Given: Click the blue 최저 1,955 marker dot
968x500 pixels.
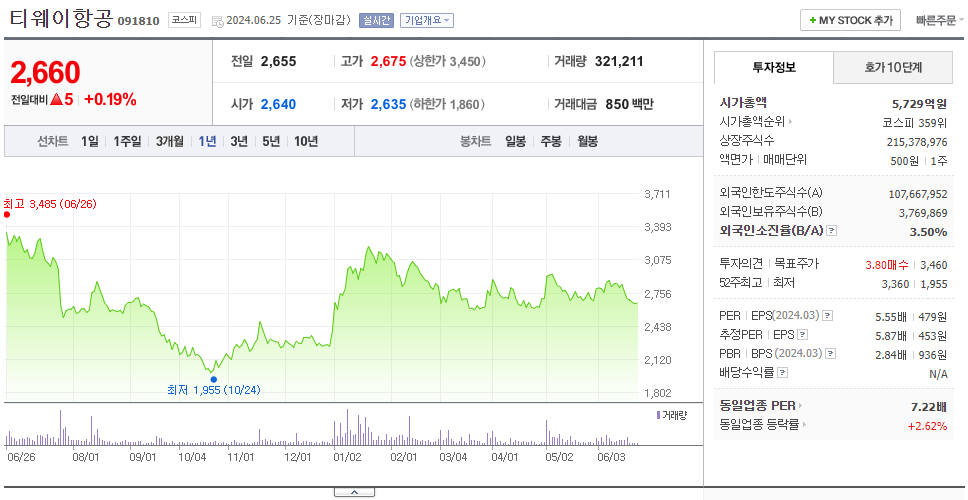Looking at the screenshot, I should (x=214, y=379).
